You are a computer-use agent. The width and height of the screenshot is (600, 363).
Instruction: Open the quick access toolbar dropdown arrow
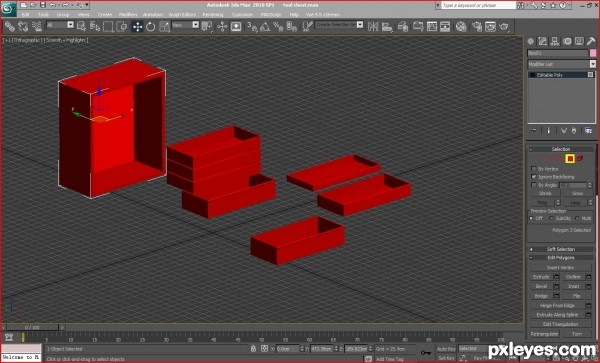87,5
